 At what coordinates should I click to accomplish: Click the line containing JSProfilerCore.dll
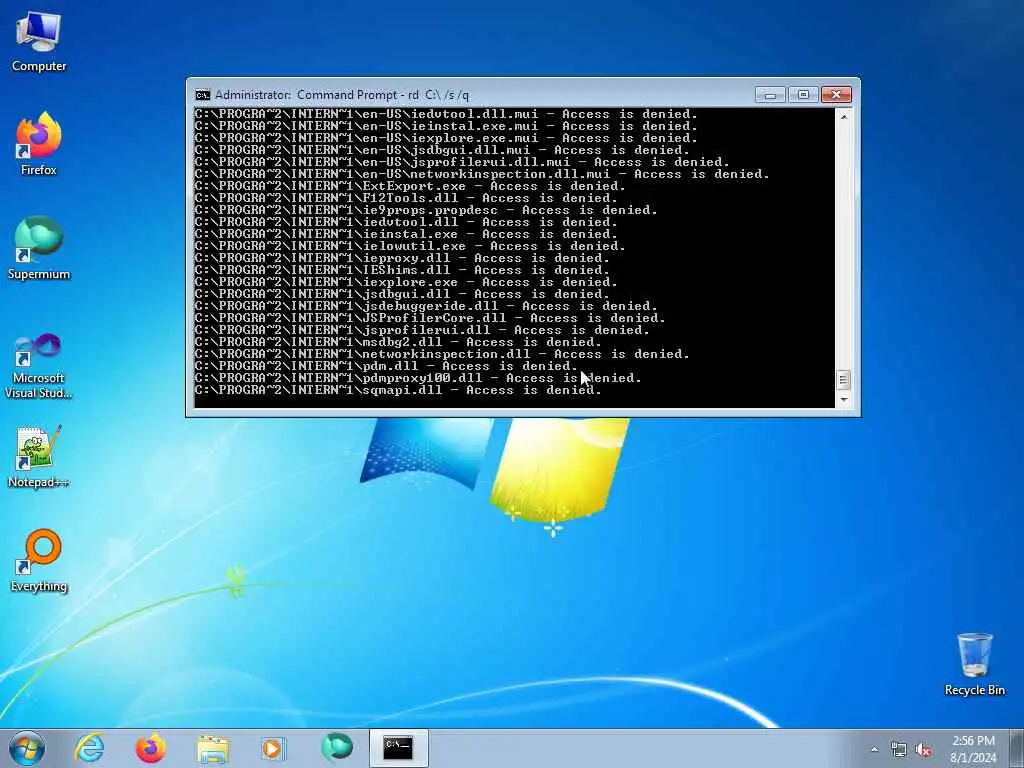click(x=430, y=318)
